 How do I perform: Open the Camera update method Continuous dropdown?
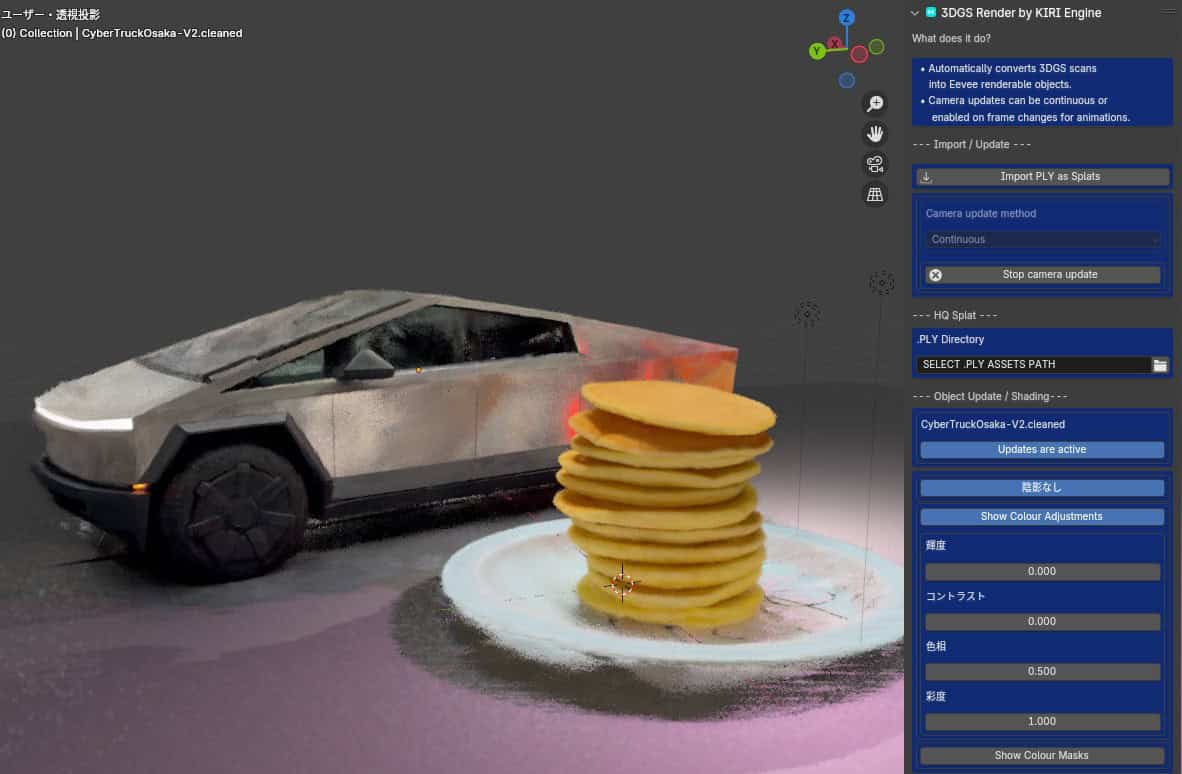click(1043, 240)
